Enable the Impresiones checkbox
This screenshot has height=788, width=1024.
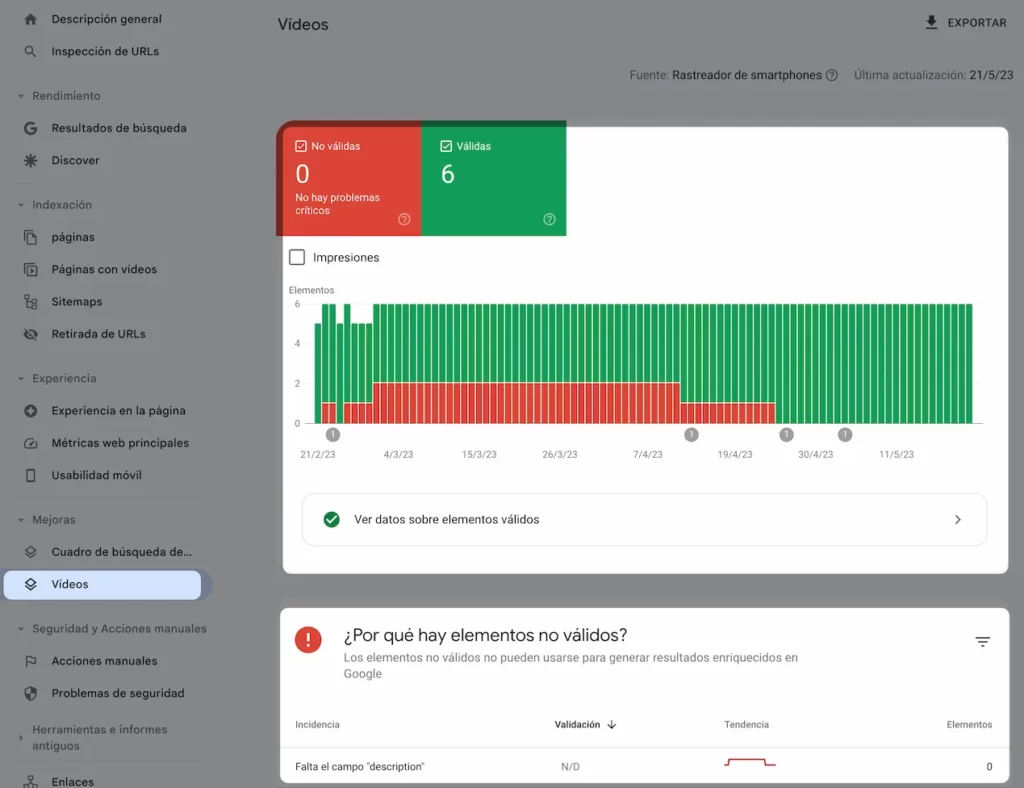(296, 257)
